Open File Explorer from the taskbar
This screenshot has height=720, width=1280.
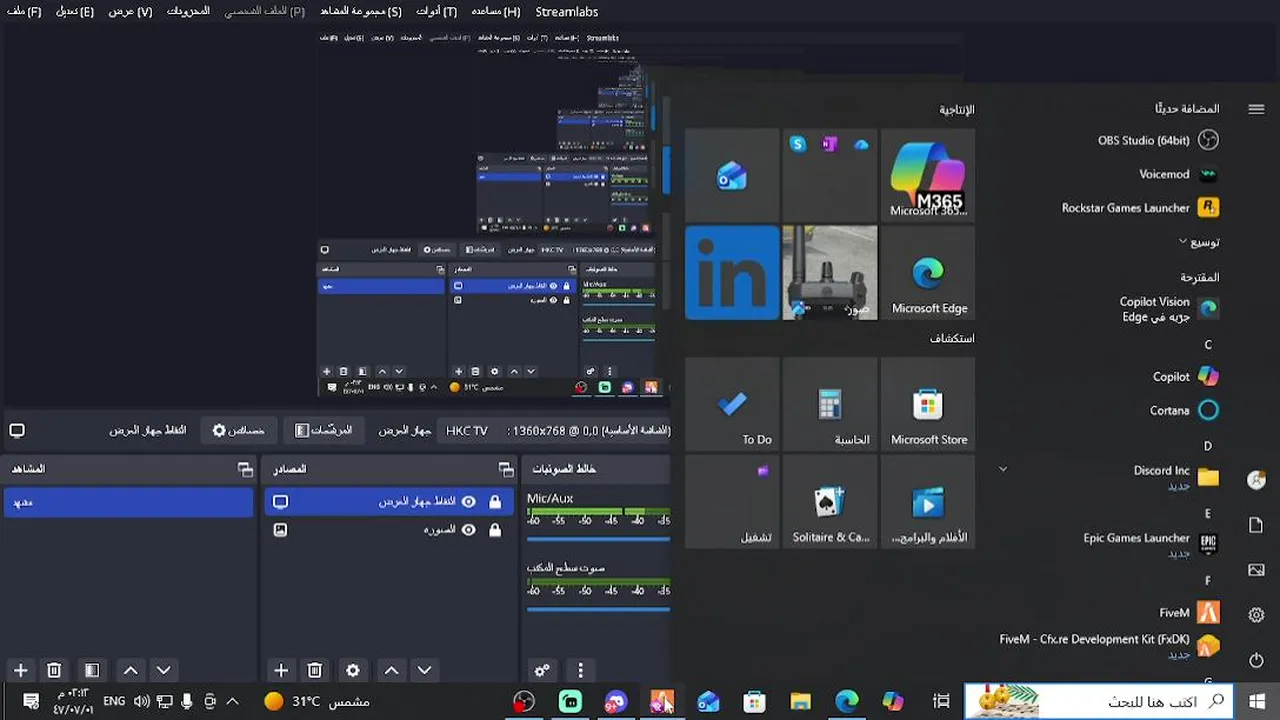pos(800,702)
